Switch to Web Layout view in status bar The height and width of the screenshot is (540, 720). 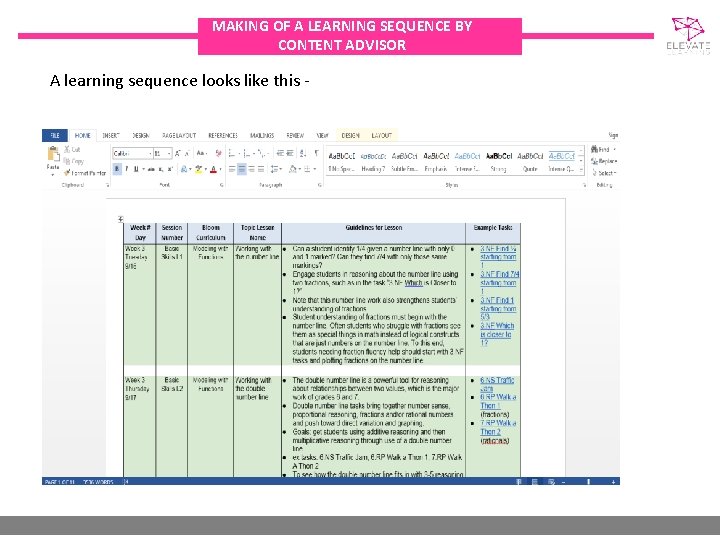[x=551, y=482]
